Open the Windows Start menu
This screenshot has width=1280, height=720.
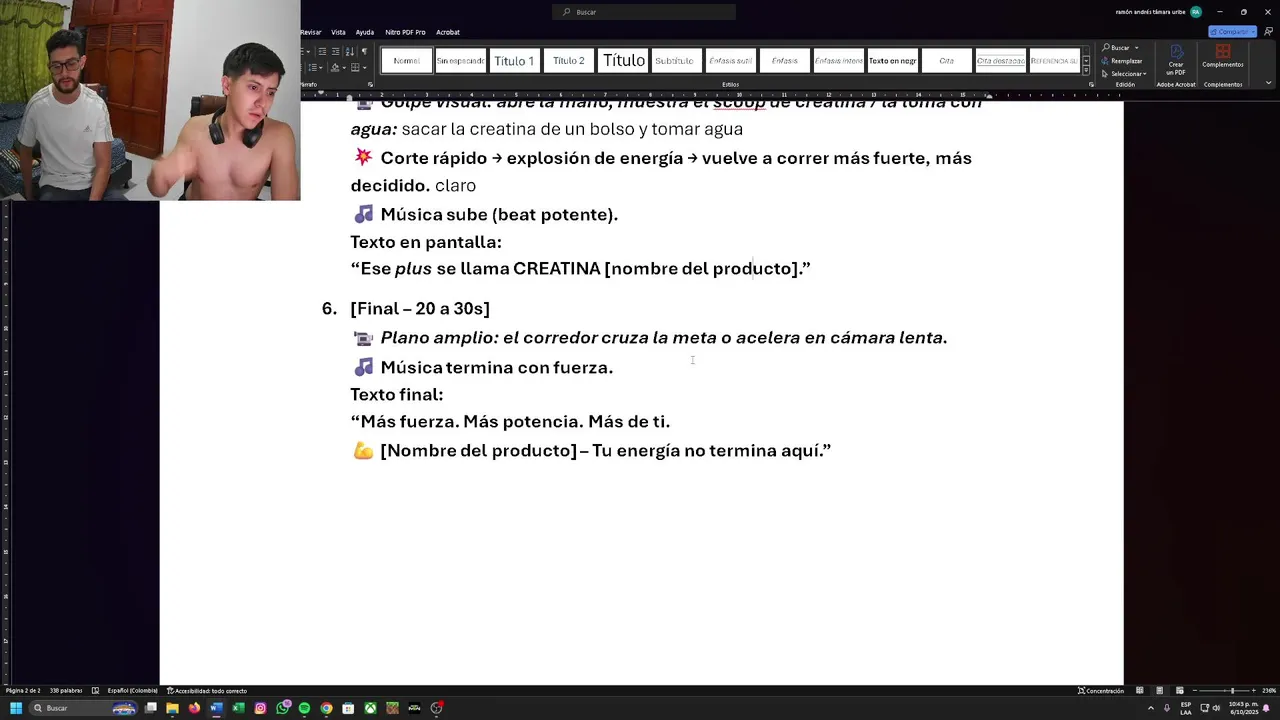click(x=16, y=708)
